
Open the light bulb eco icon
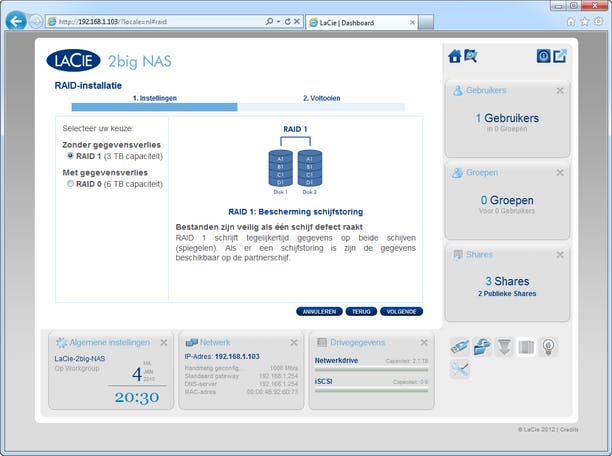coord(548,347)
